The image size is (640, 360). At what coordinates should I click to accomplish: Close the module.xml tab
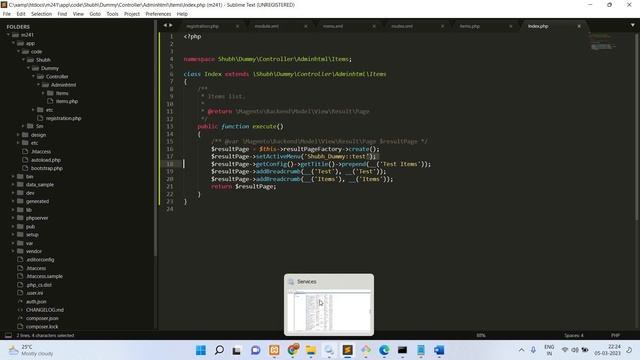(306, 26)
